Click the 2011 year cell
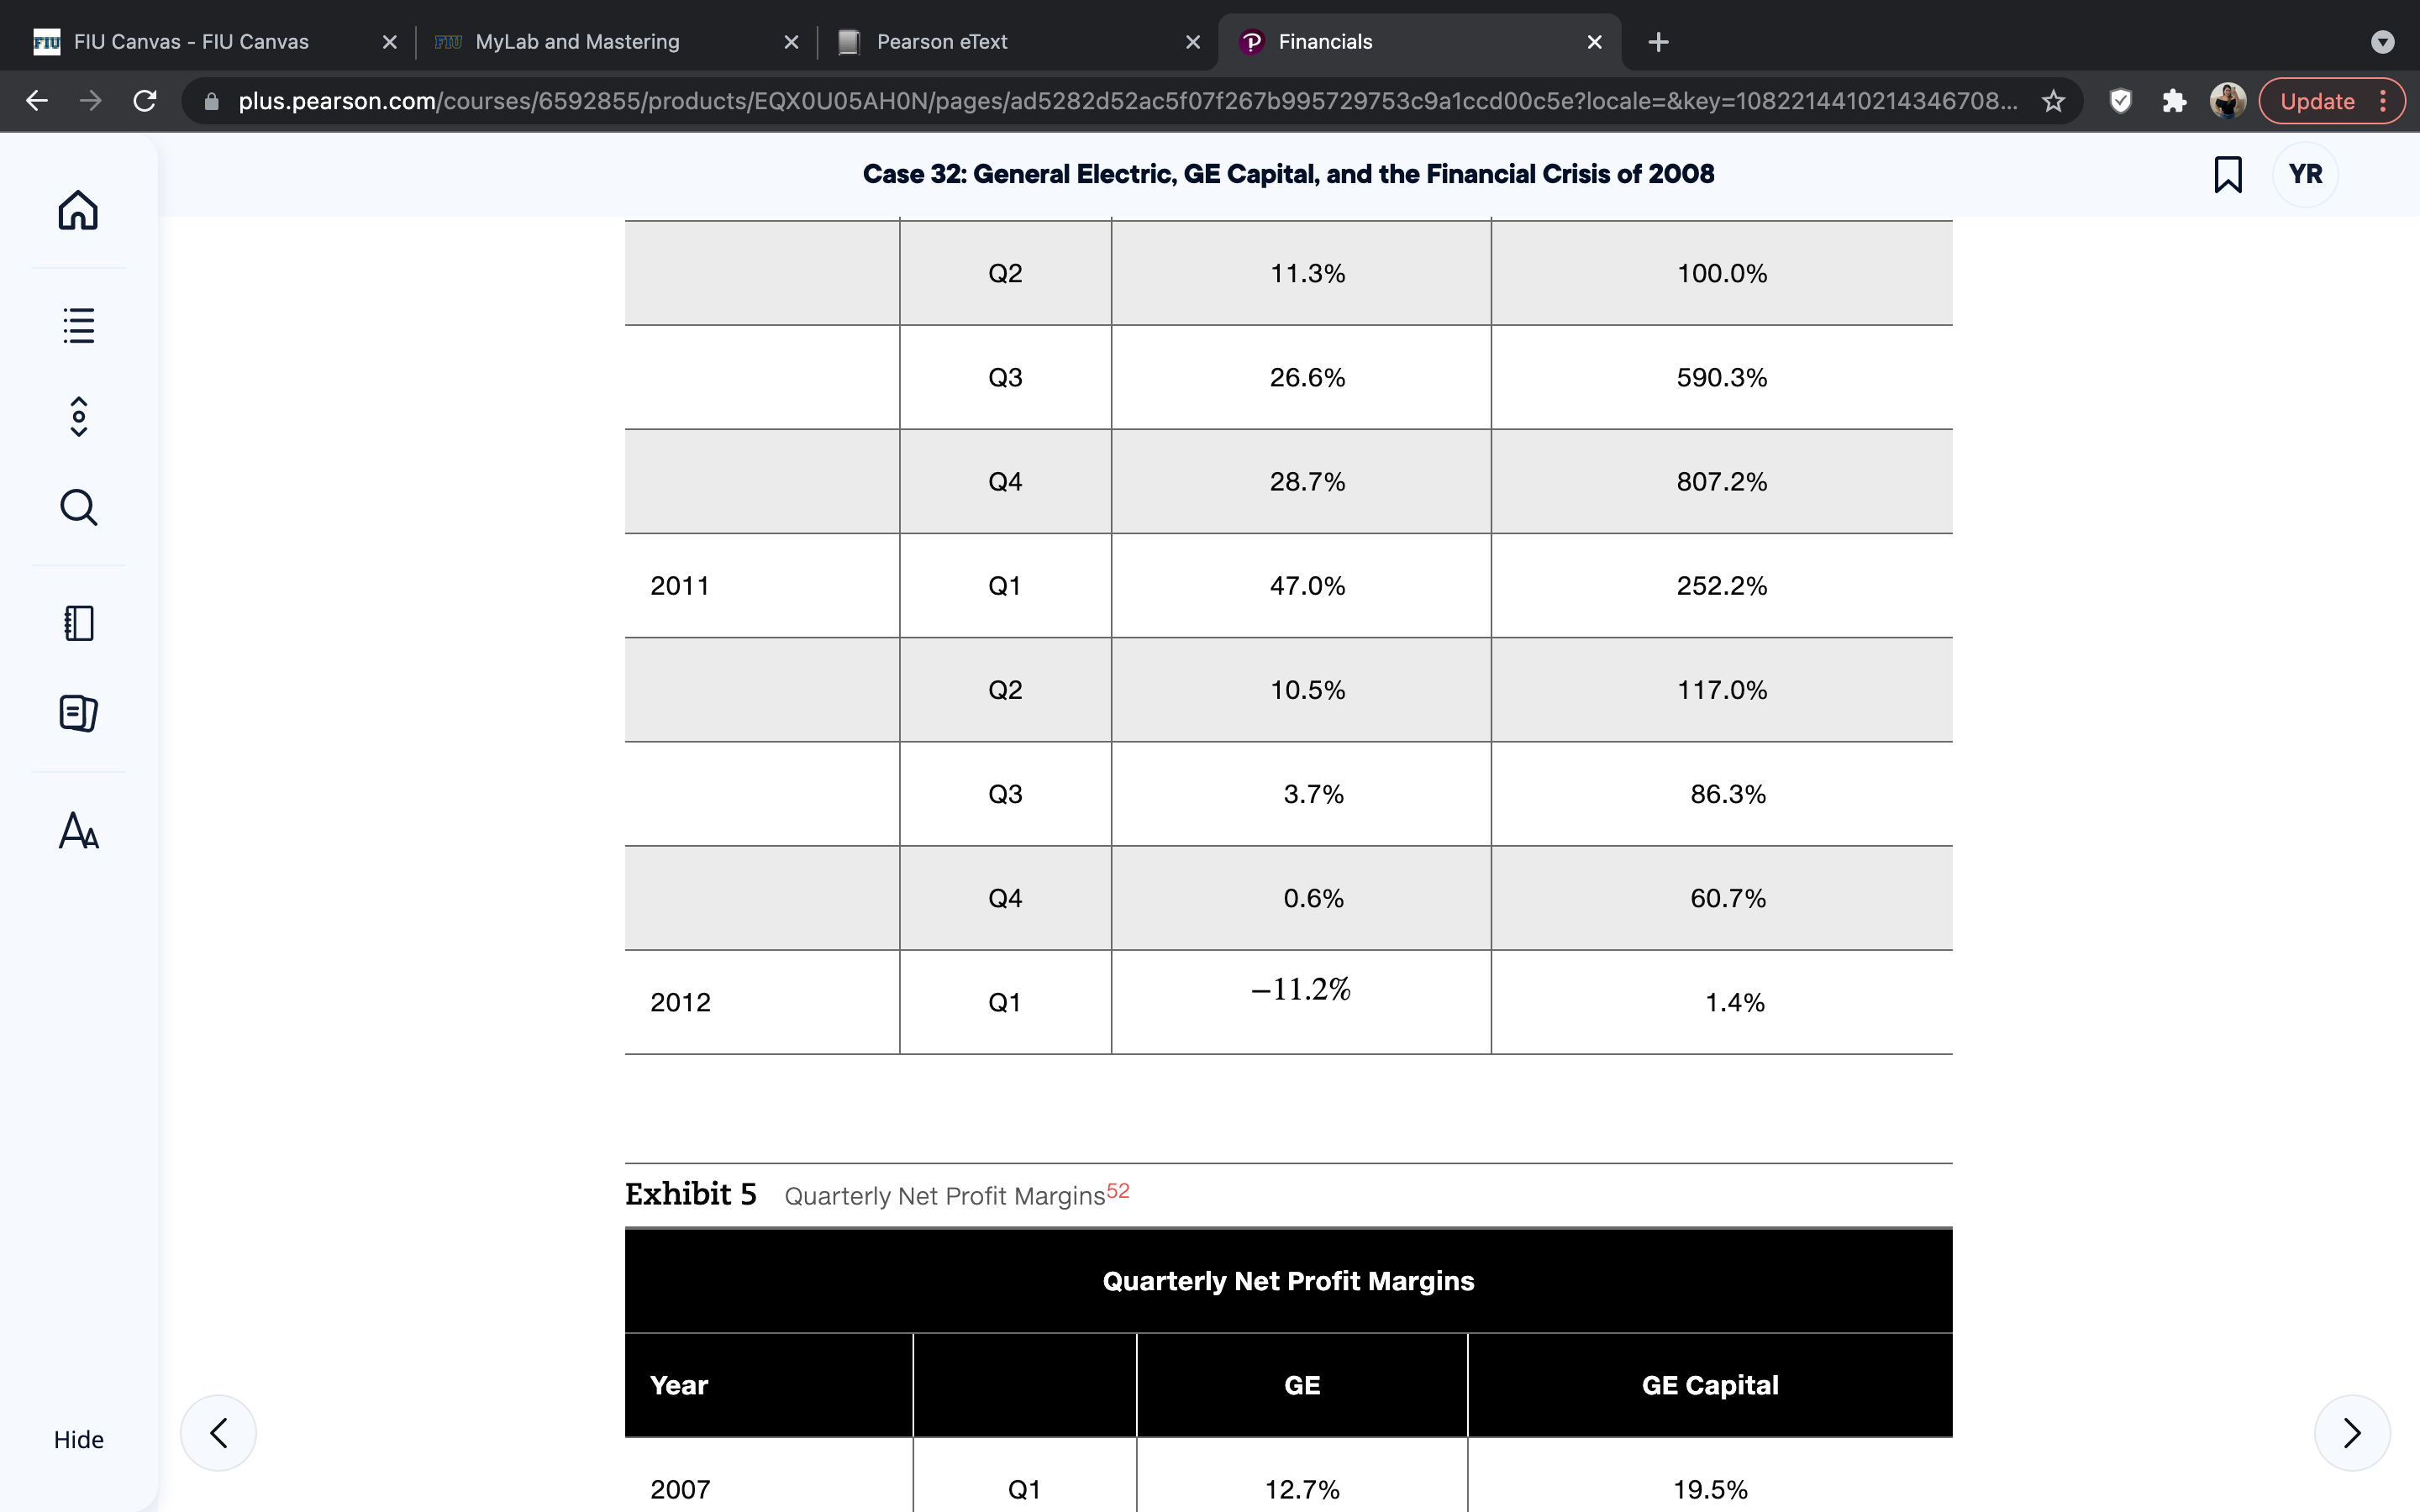The width and height of the screenshot is (2420, 1512). 762,585
